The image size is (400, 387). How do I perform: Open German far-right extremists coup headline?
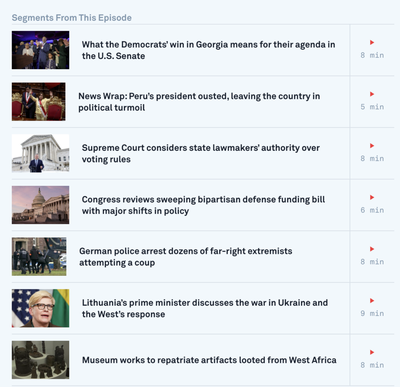[186, 257]
